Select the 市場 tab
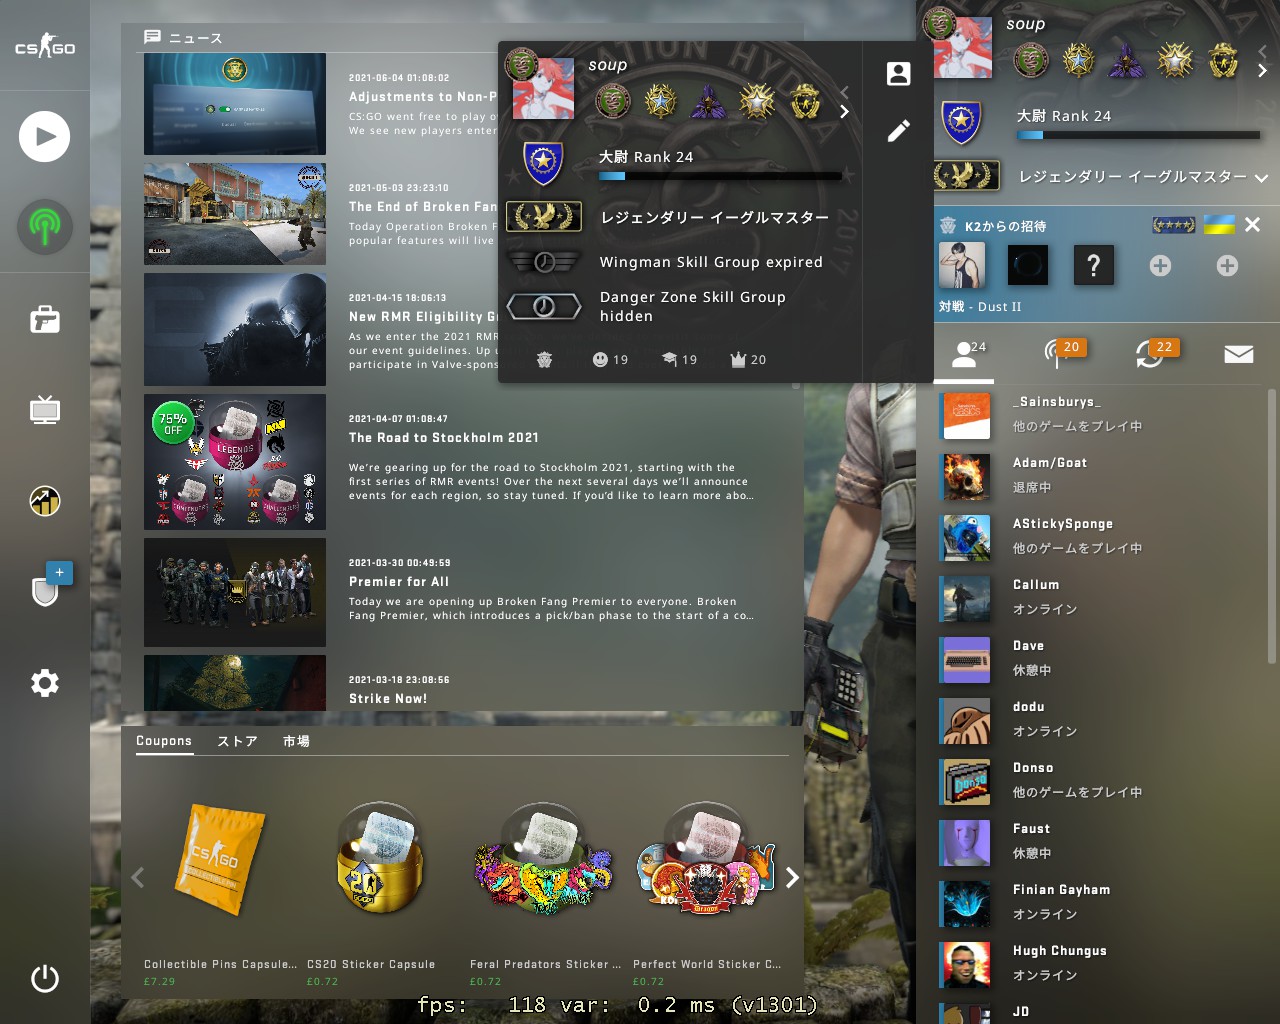The image size is (1280, 1024). pos(296,741)
